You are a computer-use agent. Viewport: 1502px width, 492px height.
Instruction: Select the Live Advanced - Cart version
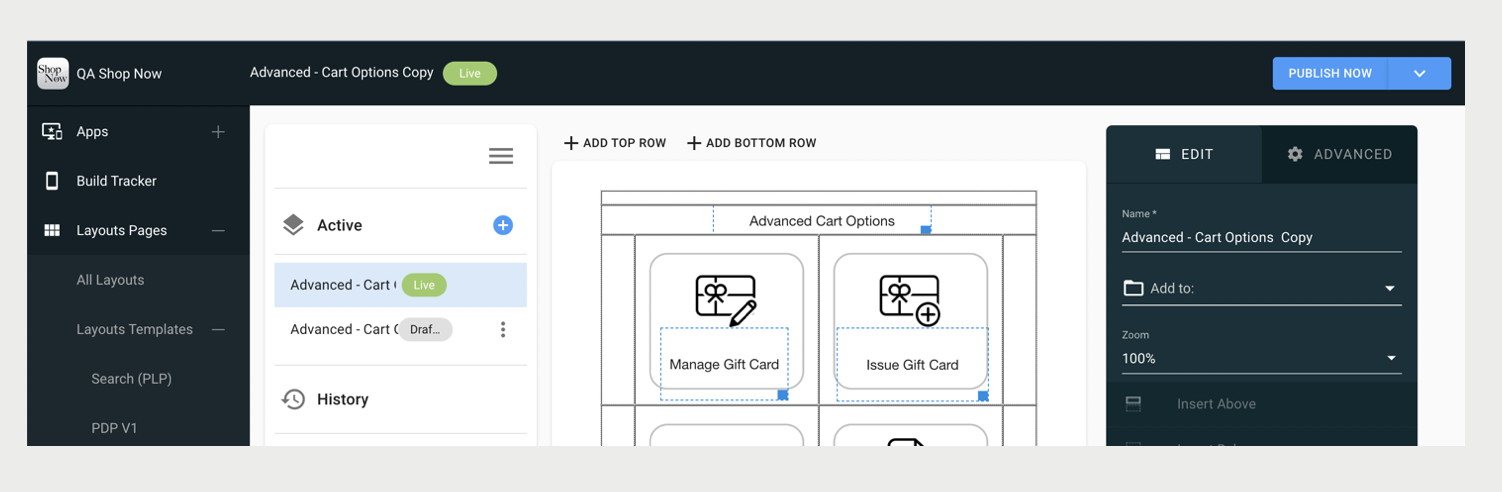click(x=400, y=285)
